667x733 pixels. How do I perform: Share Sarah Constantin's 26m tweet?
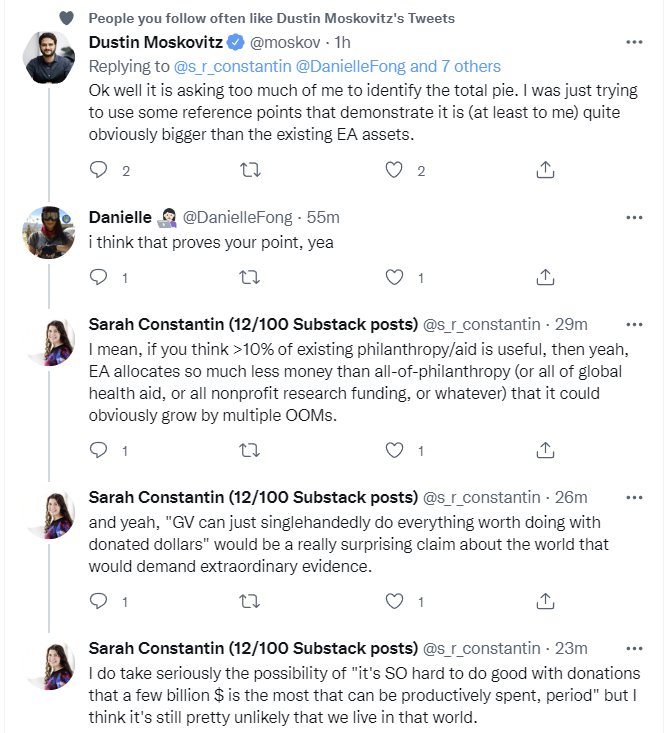545,601
